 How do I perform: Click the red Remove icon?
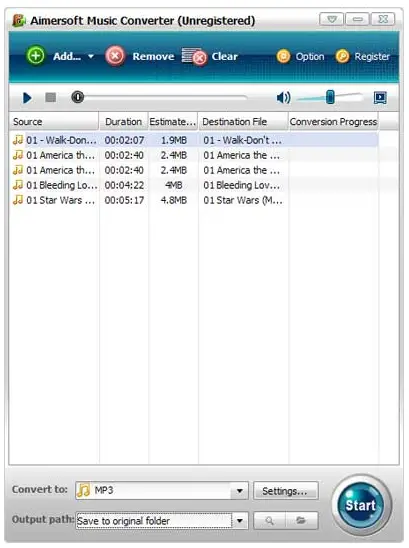pos(115,56)
